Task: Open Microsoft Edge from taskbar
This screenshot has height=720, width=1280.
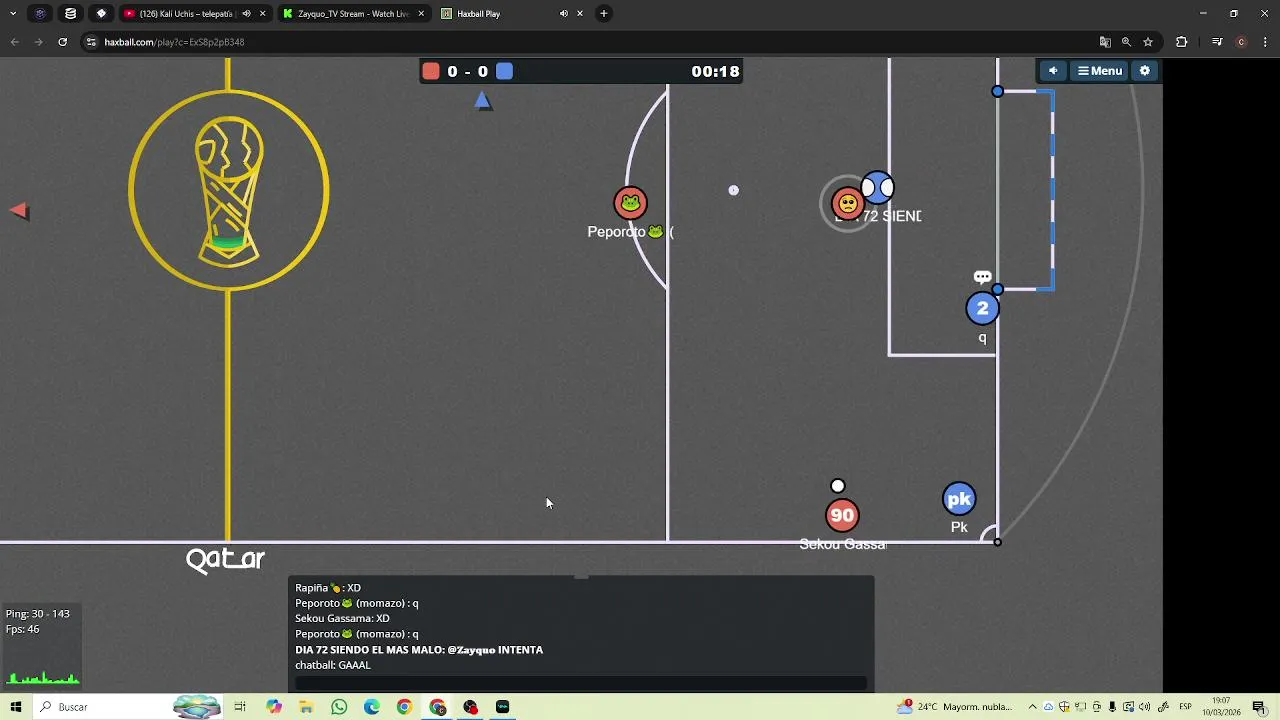Action: coord(372,707)
